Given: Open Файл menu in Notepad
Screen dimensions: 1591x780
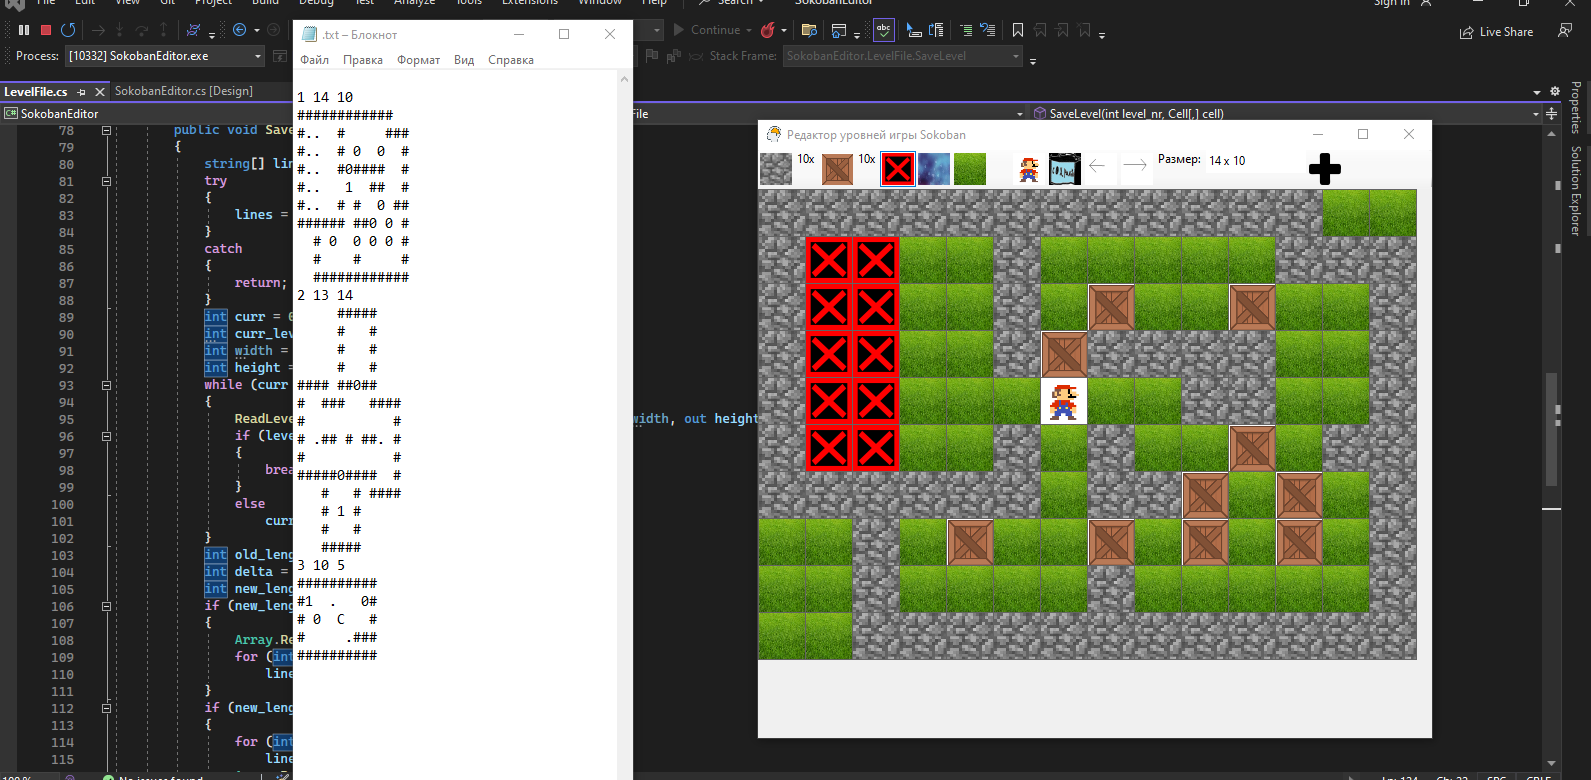Looking at the screenshot, I should click(315, 60).
